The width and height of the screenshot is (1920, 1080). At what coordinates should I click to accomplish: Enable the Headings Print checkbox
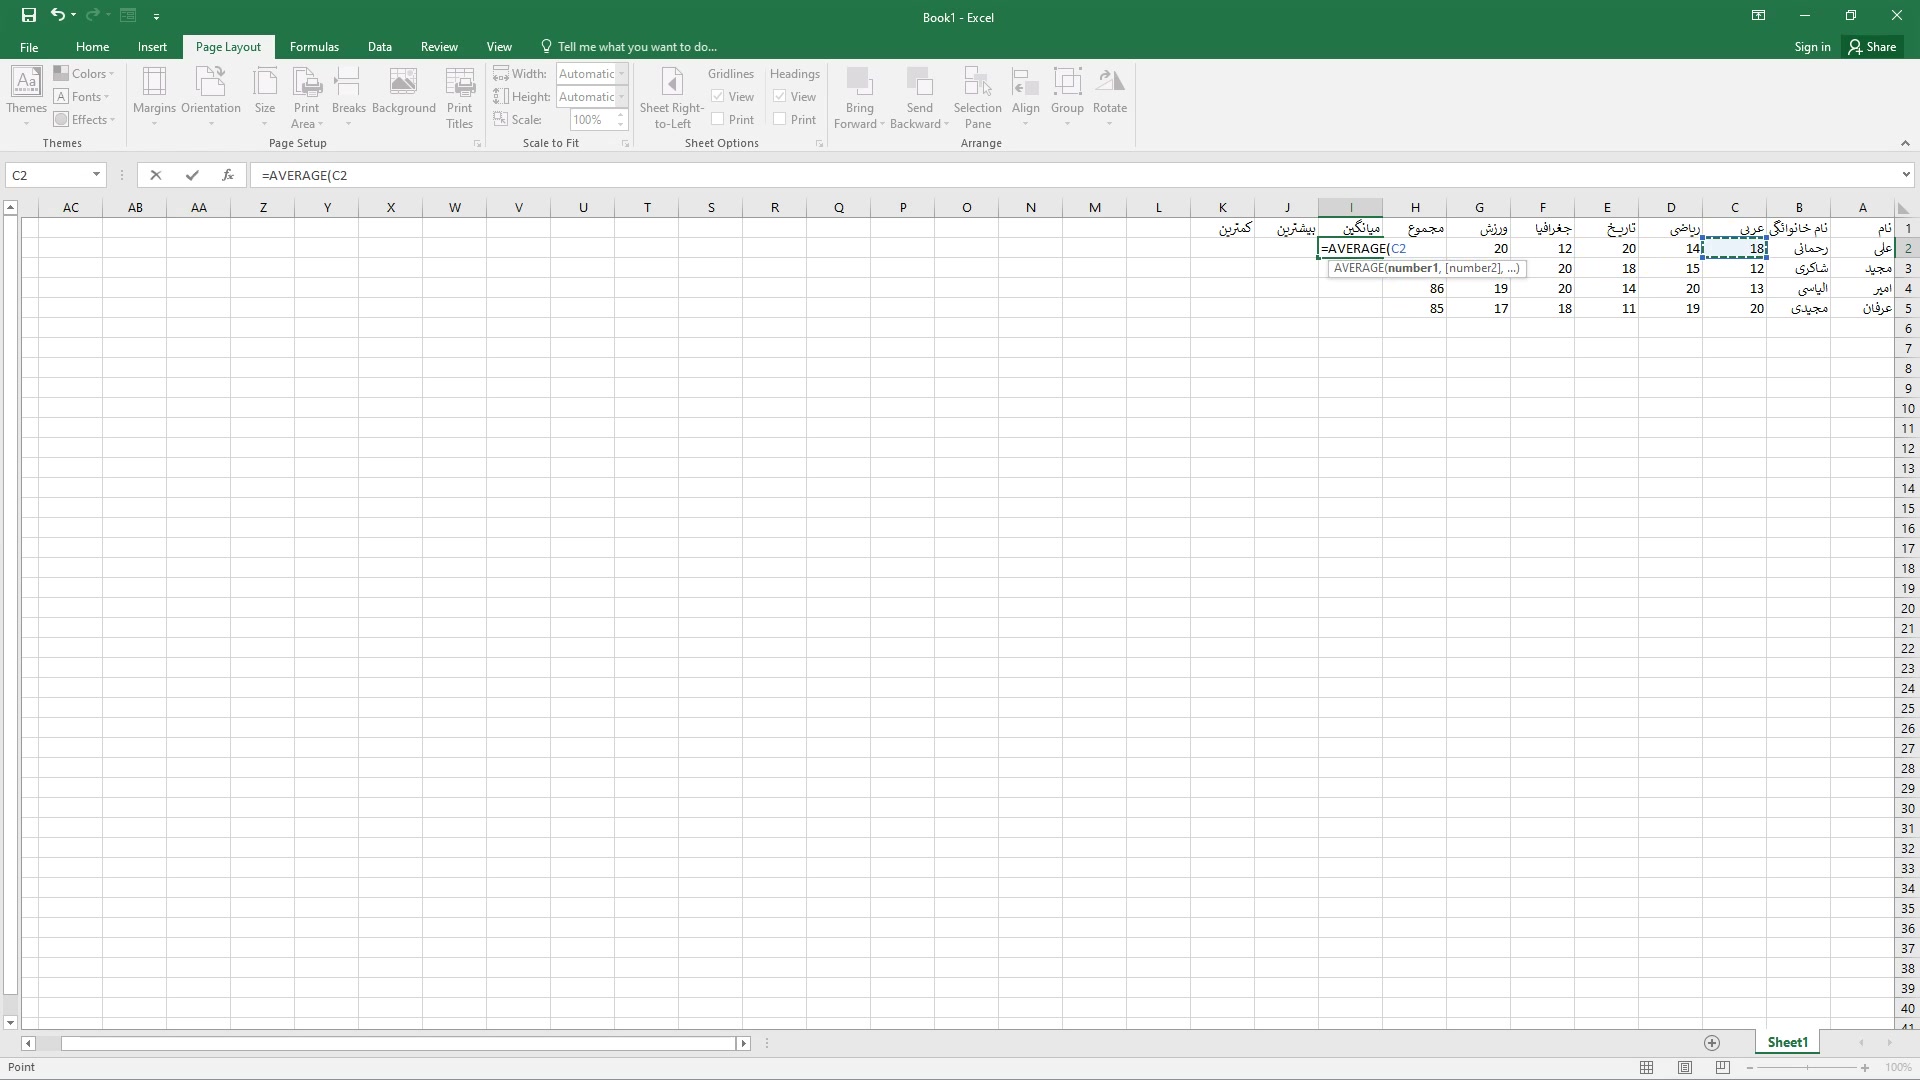(x=780, y=120)
